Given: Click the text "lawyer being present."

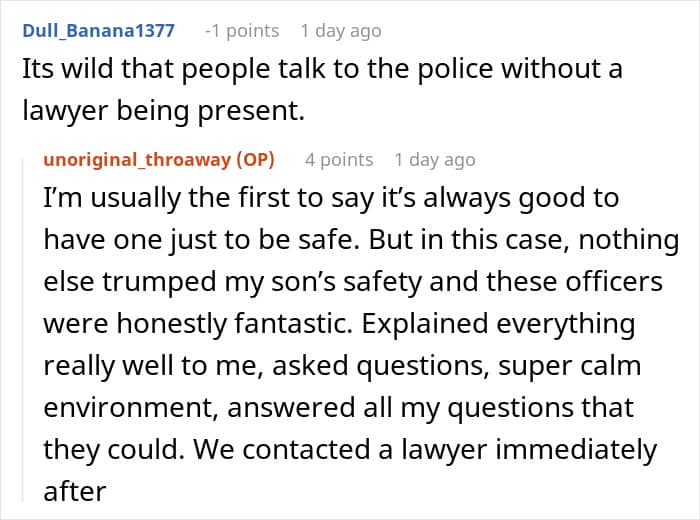Looking at the screenshot, I should point(163,111).
